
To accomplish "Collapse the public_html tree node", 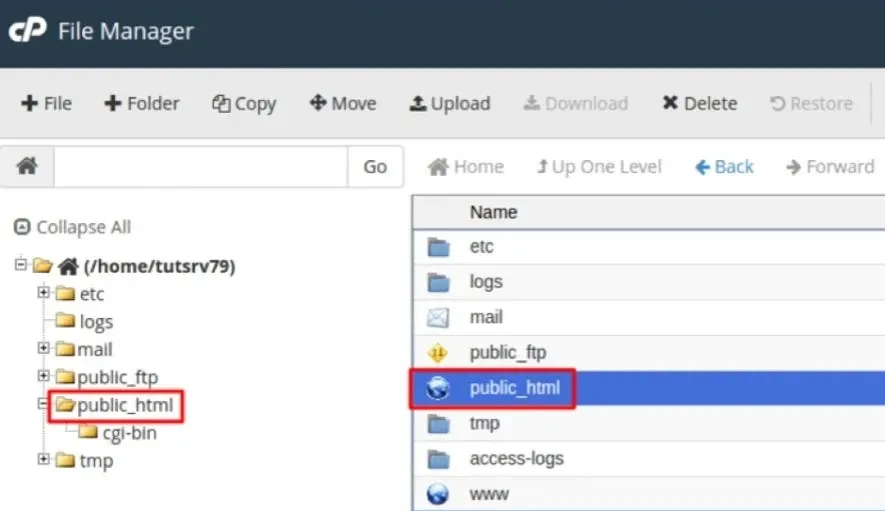I will tap(43, 405).
